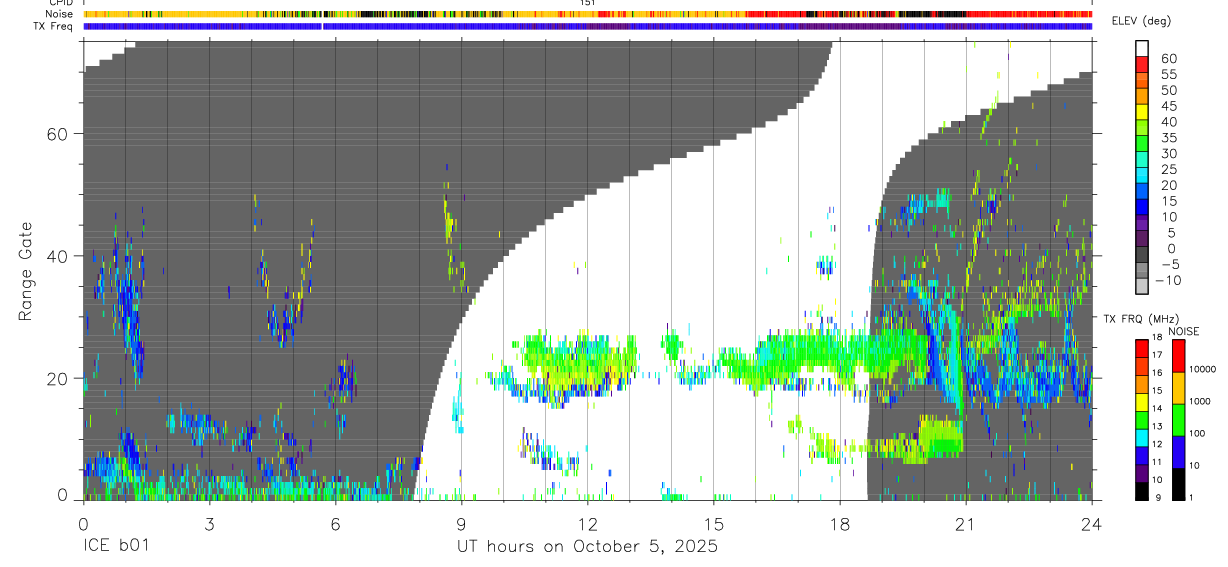The height and width of the screenshot is (567, 1228).
Task: Click the top TX Freq color strip
Action: (x=588, y=26)
